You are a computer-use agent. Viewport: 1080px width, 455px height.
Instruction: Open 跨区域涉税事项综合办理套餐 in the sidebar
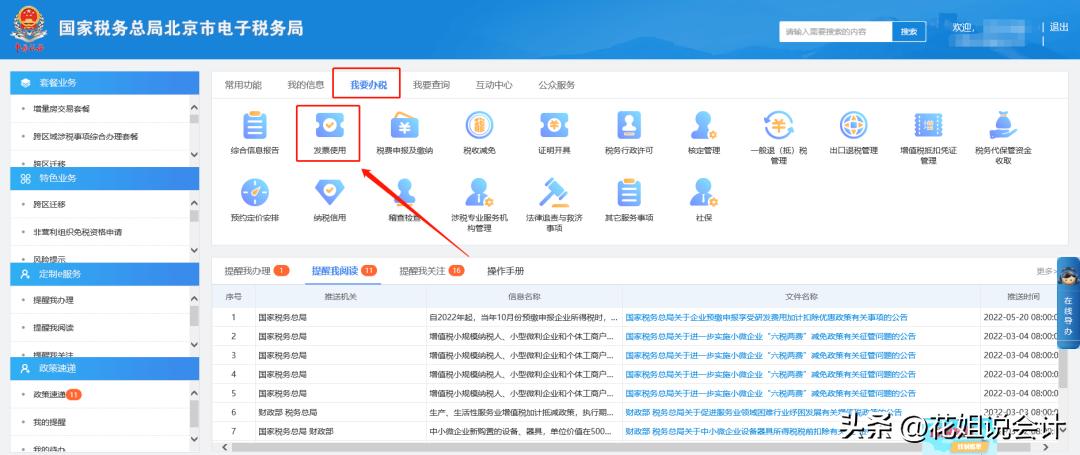(85, 136)
